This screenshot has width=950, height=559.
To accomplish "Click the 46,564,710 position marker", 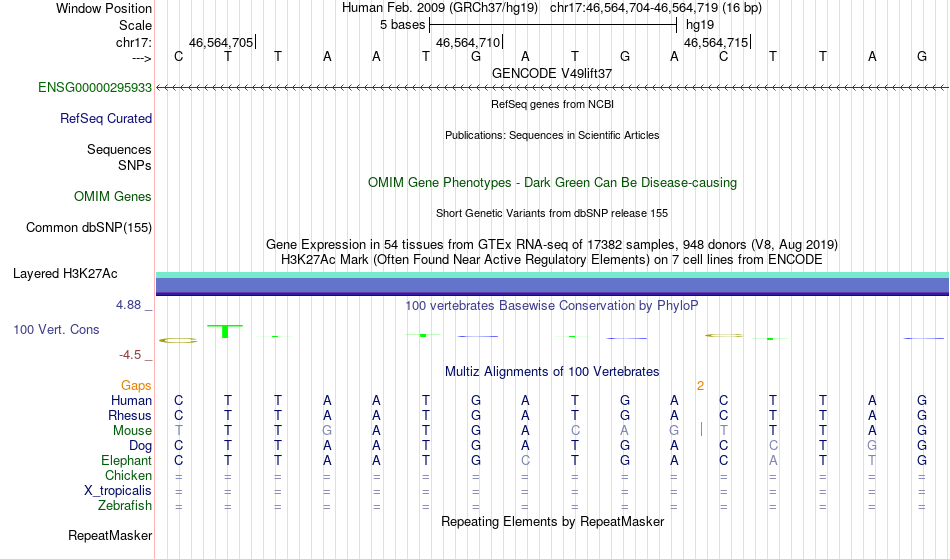I will (469, 42).
